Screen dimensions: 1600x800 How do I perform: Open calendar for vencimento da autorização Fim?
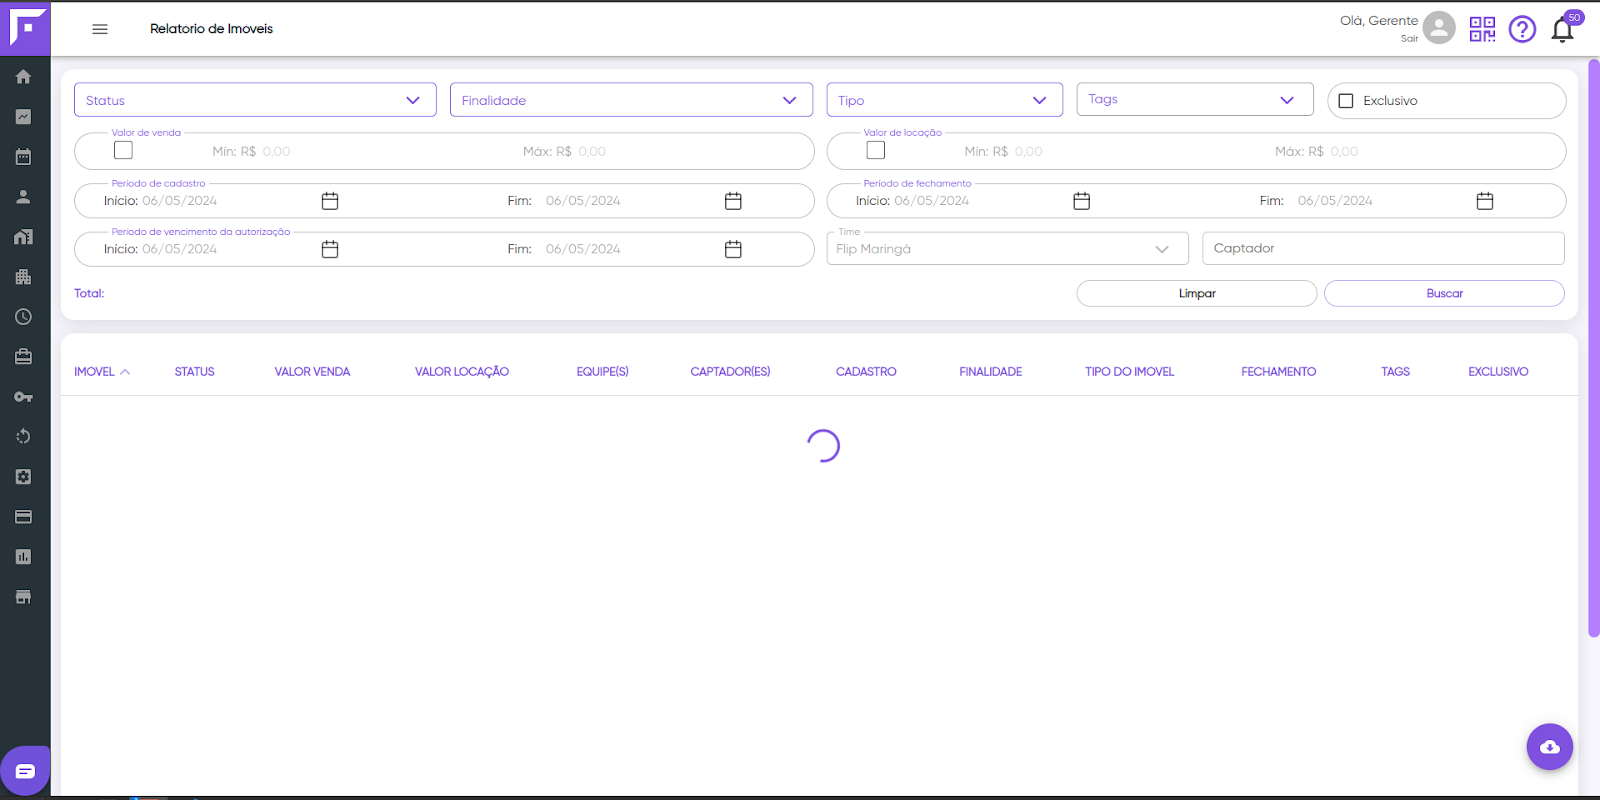(x=733, y=249)
